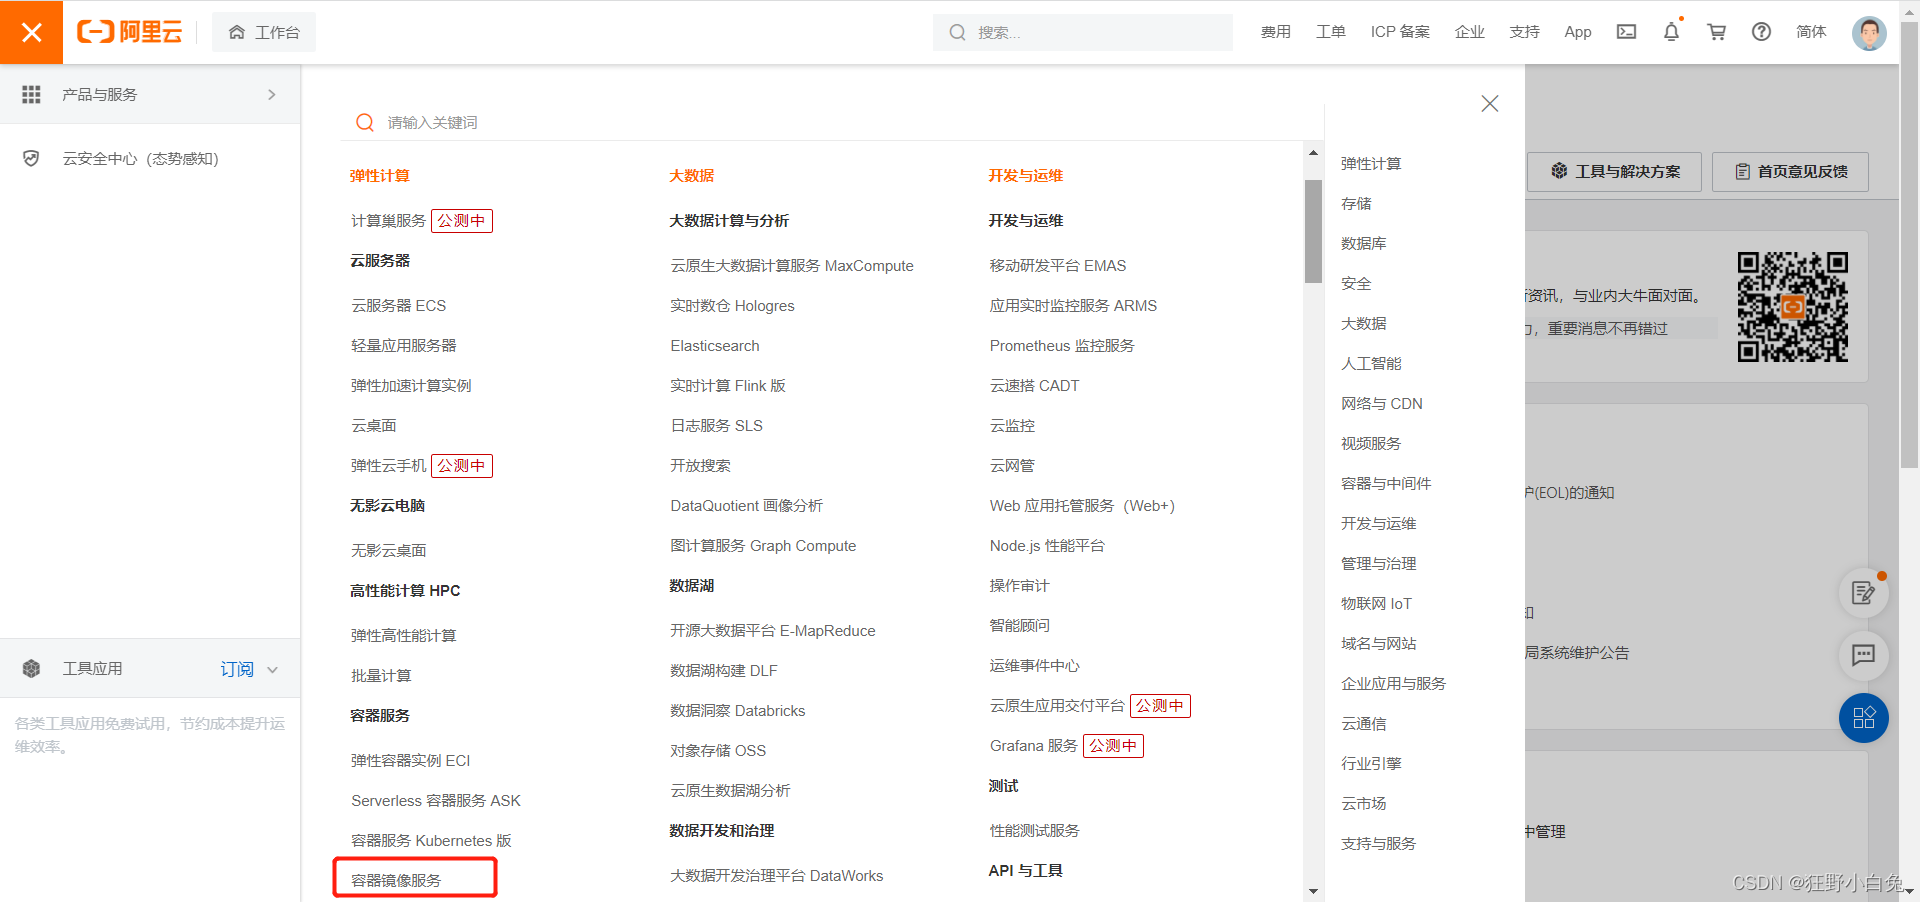Viewport: 1920px width, 902px height.
Task: Click 首页意见反馈 button
Action: coord(1791,171)
